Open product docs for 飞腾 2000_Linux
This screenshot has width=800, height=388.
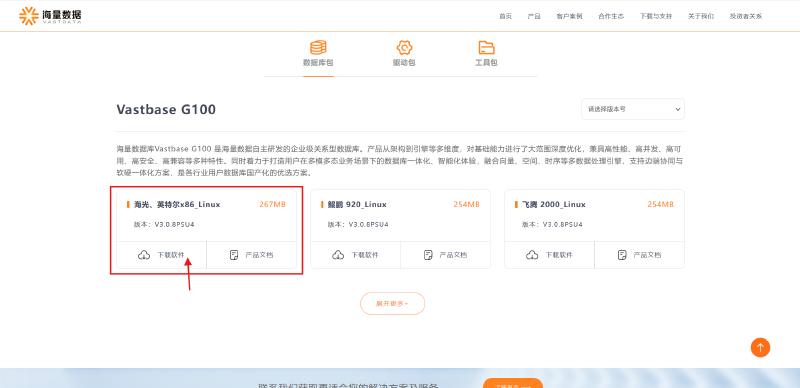pos(640,255)
